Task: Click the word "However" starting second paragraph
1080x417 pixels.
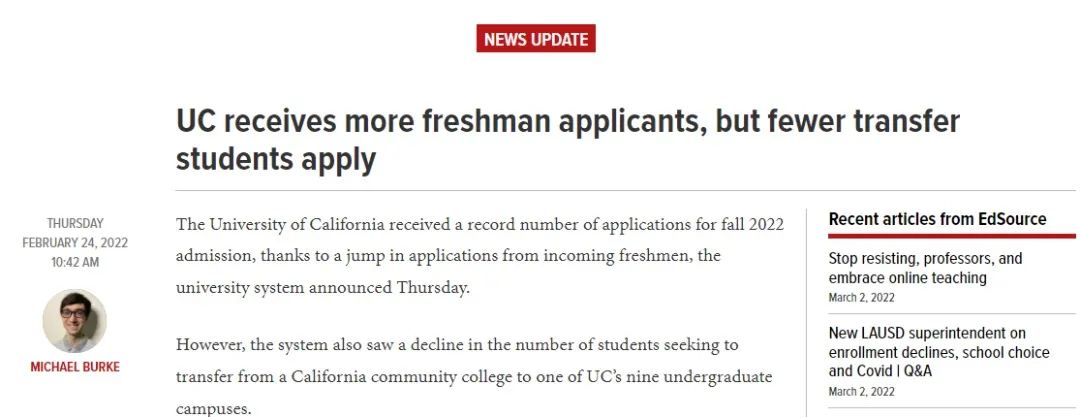Action: click(210, 345)
